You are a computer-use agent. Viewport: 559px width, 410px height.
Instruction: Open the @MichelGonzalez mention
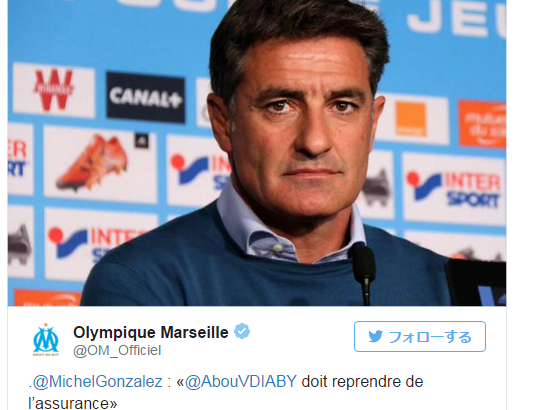[x=97, y=381]
